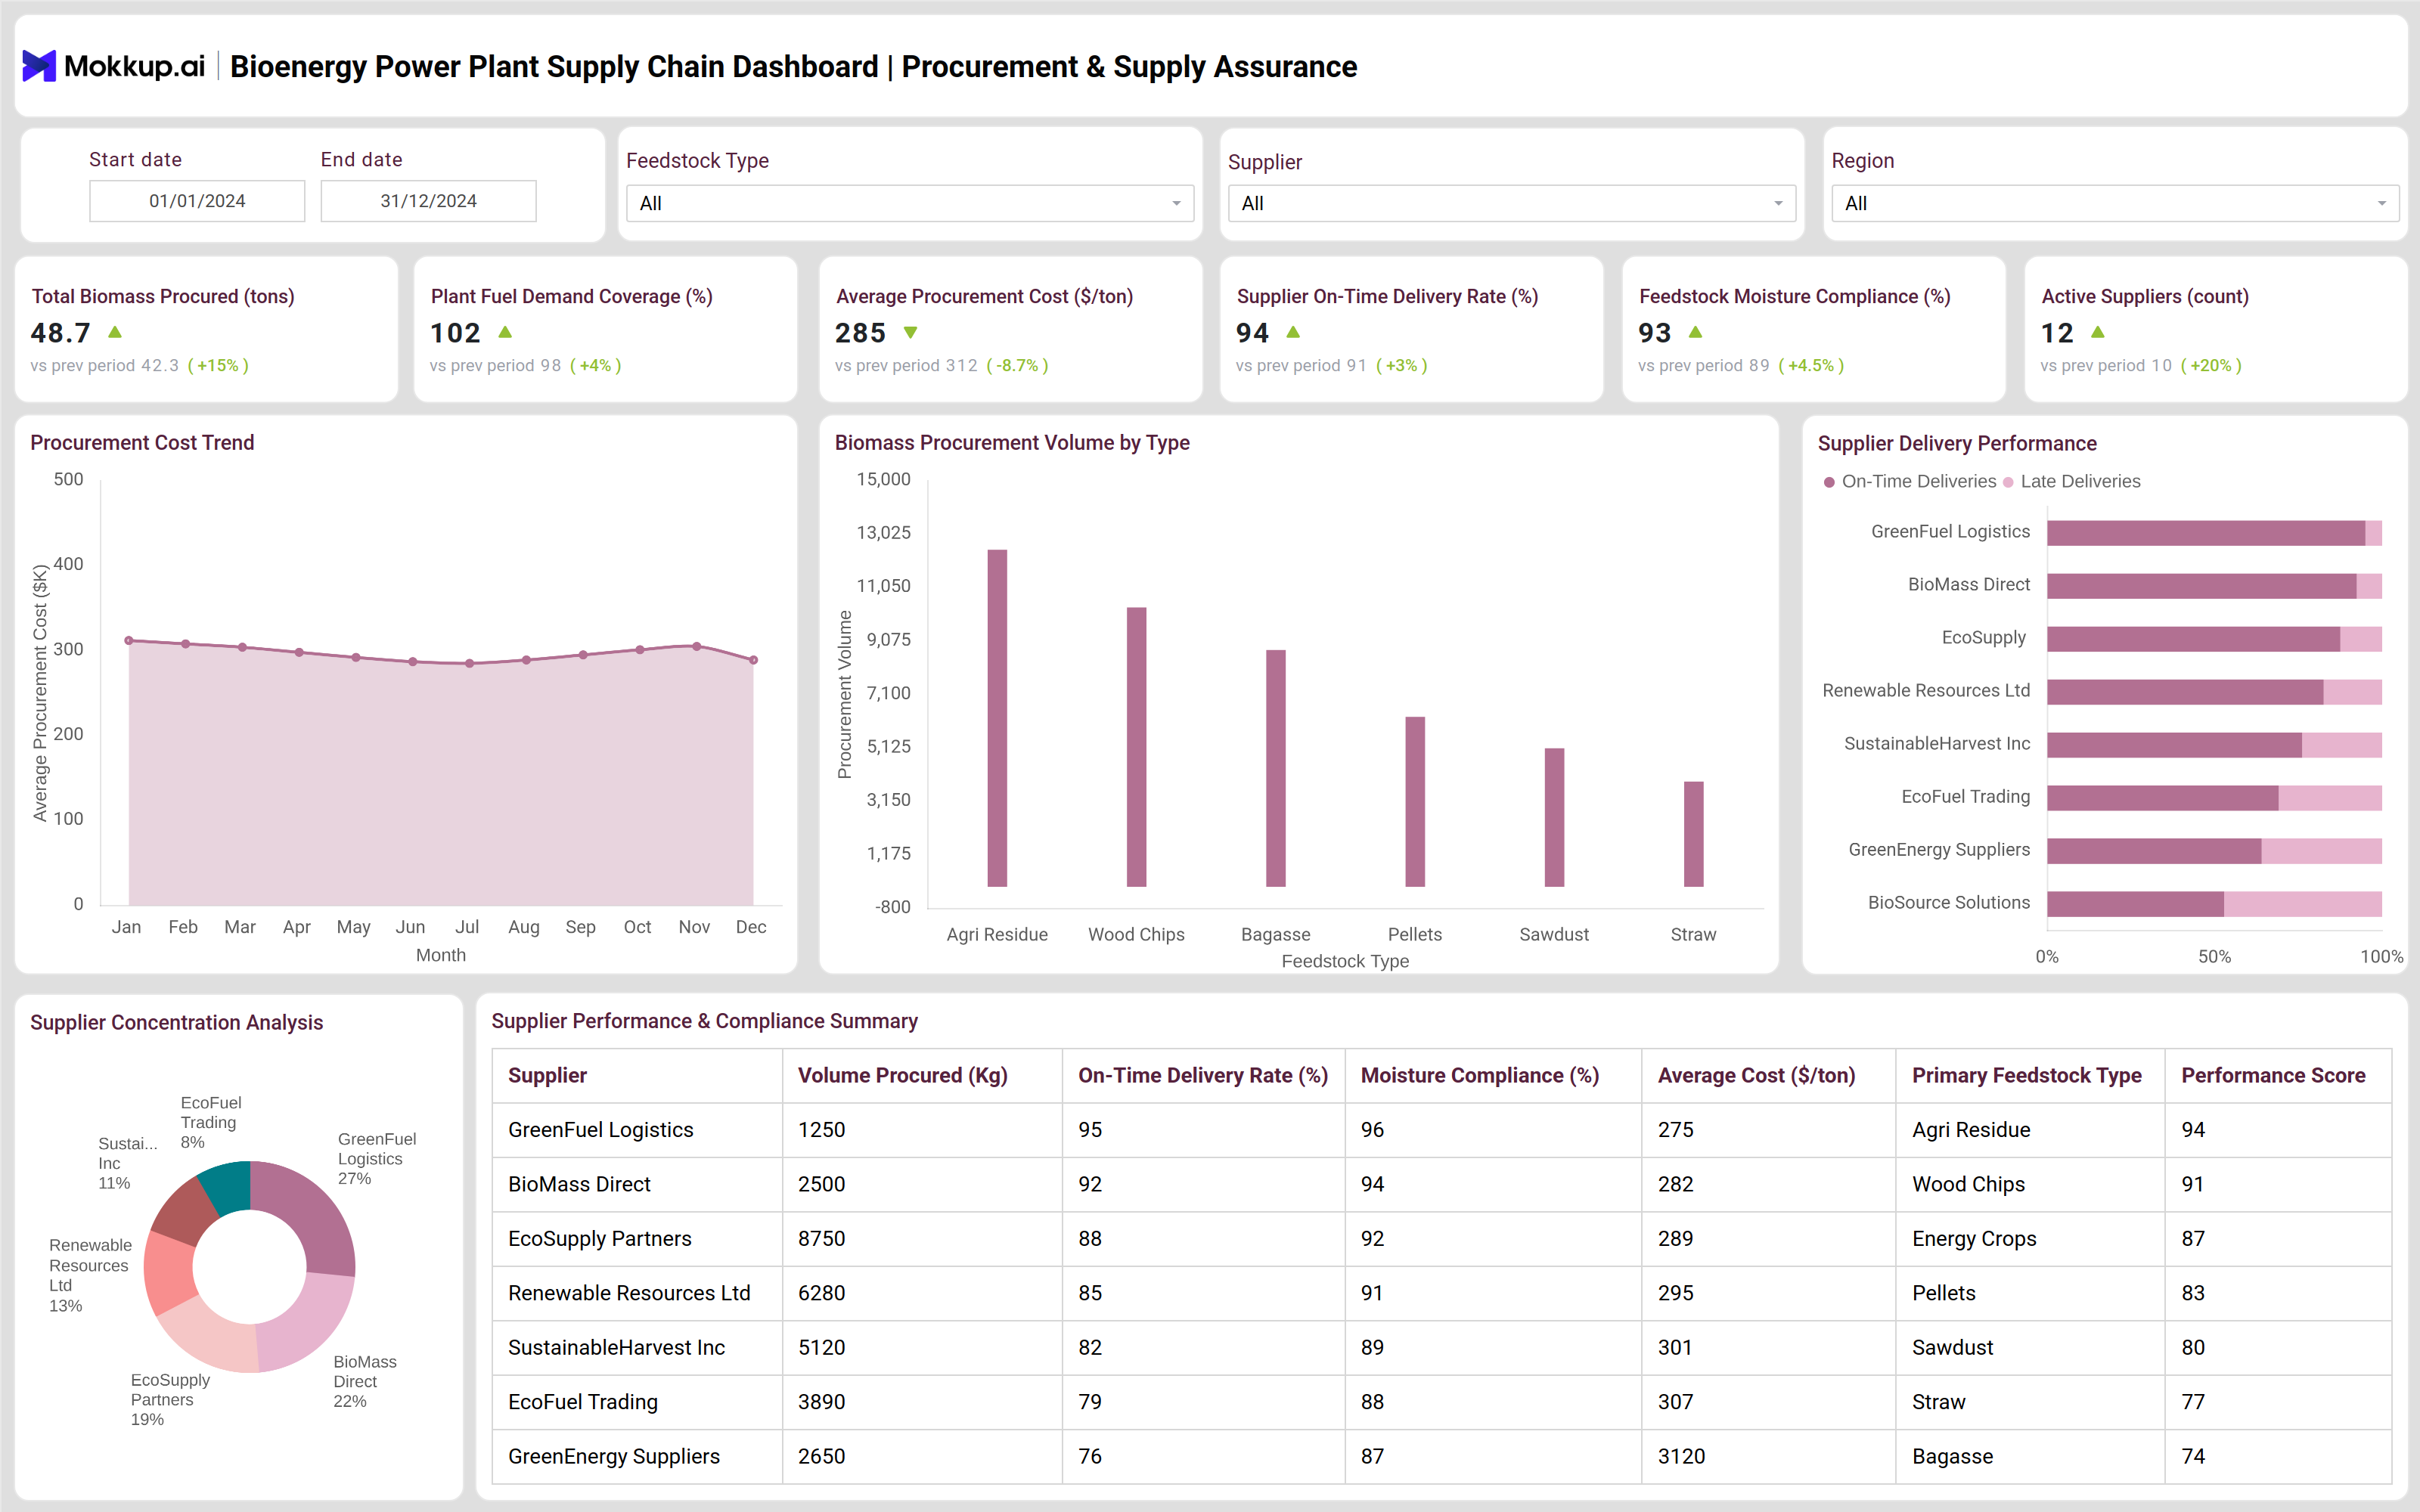Click the Mokkup.ai logo icon
Screen dimensions: 2420x1512
(39, 66)
